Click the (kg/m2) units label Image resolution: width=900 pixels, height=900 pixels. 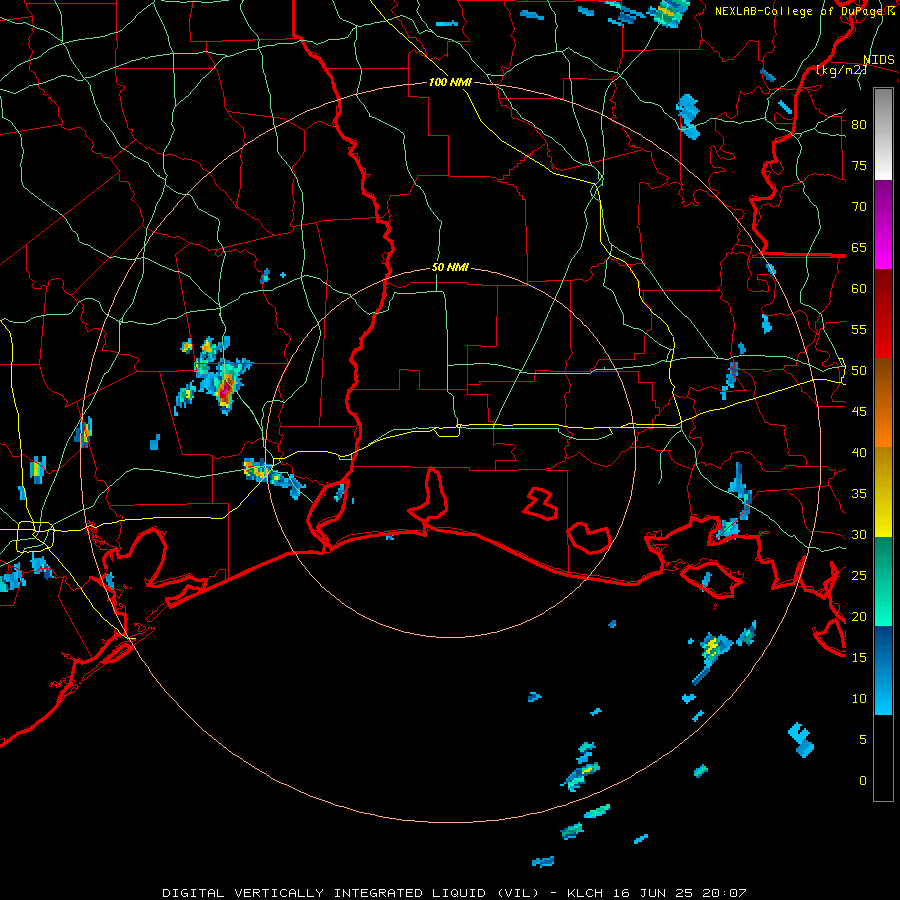click(x=840, y=70)
